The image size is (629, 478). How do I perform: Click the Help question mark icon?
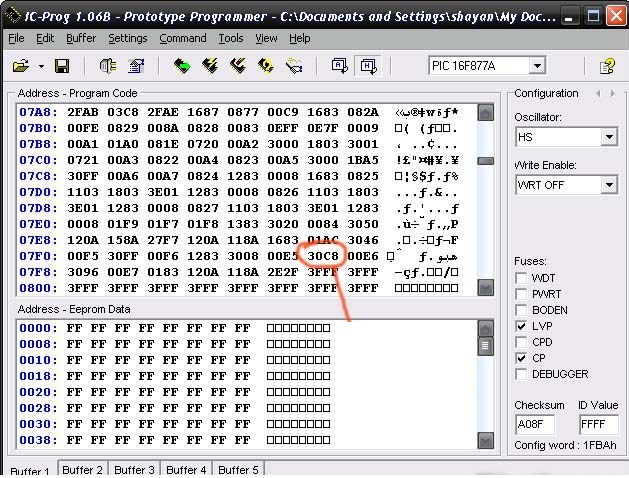606,66
